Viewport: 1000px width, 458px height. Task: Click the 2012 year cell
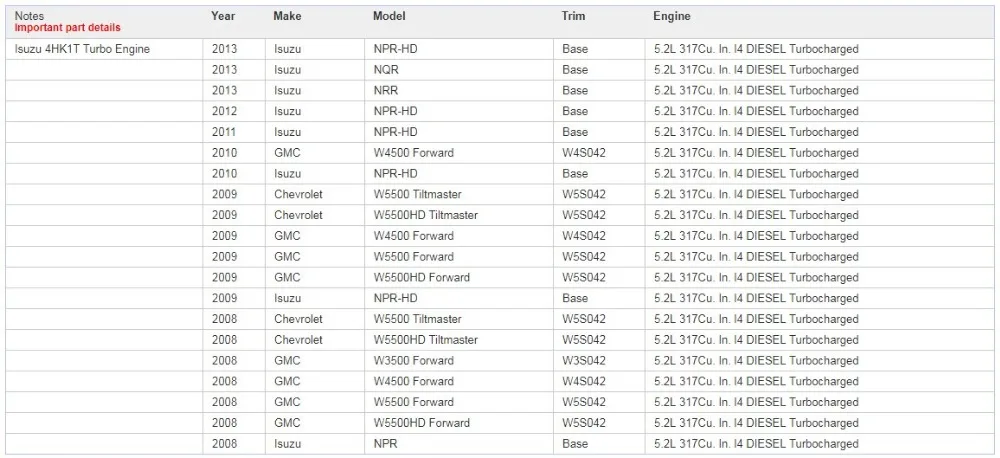coord(233,112)
